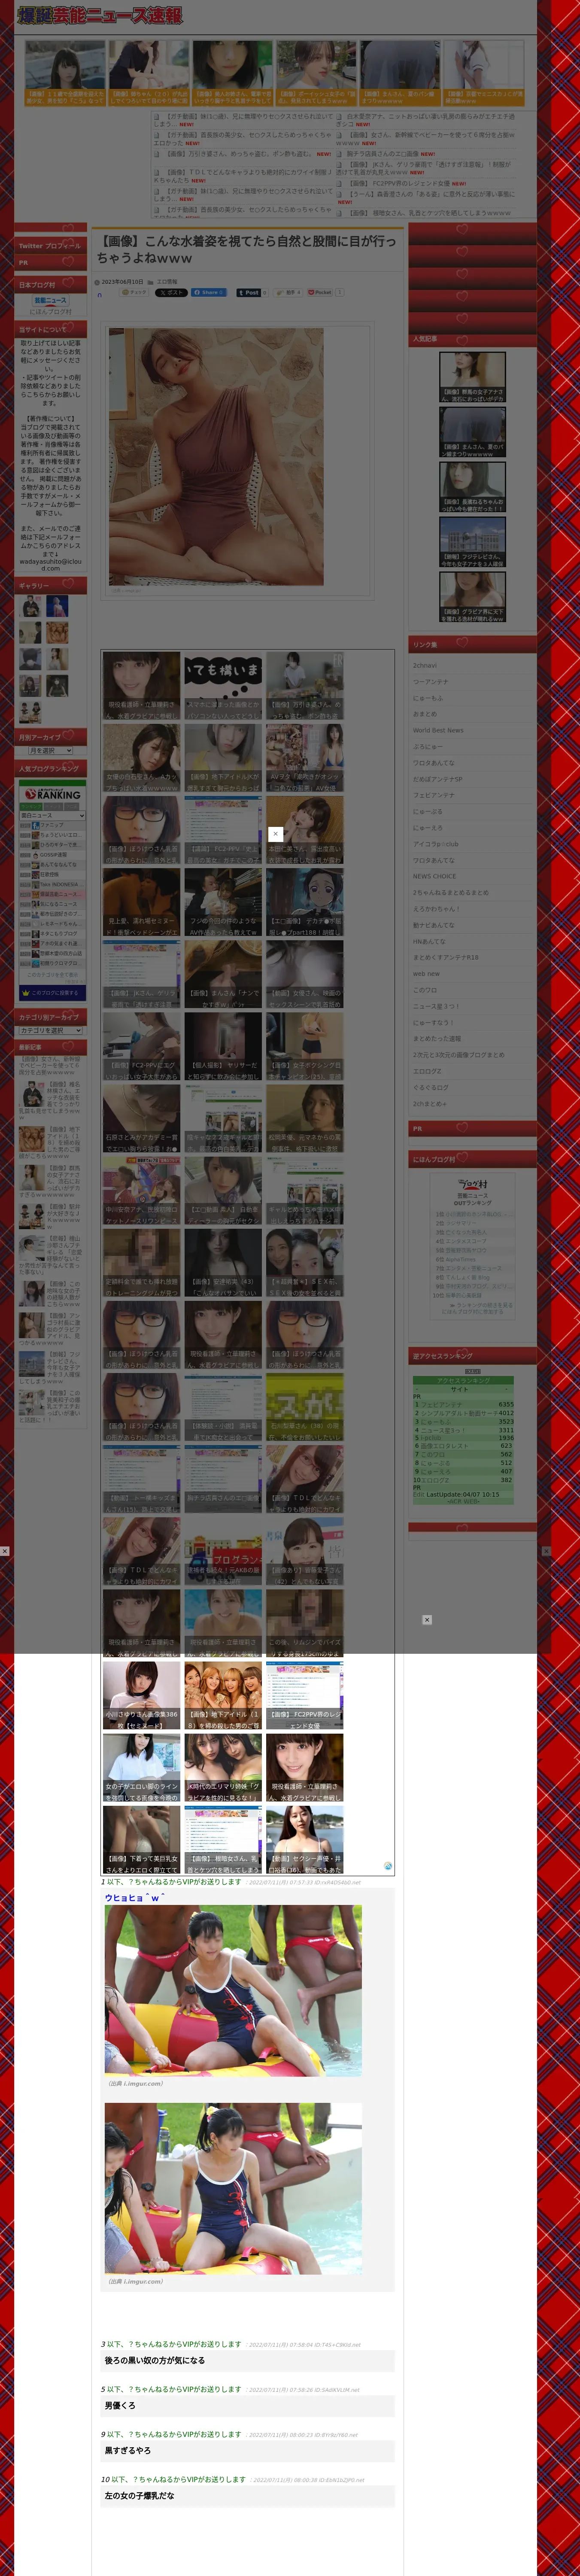Click the GOSSIP速報 favicon in the ranking list

pos(36,855)
